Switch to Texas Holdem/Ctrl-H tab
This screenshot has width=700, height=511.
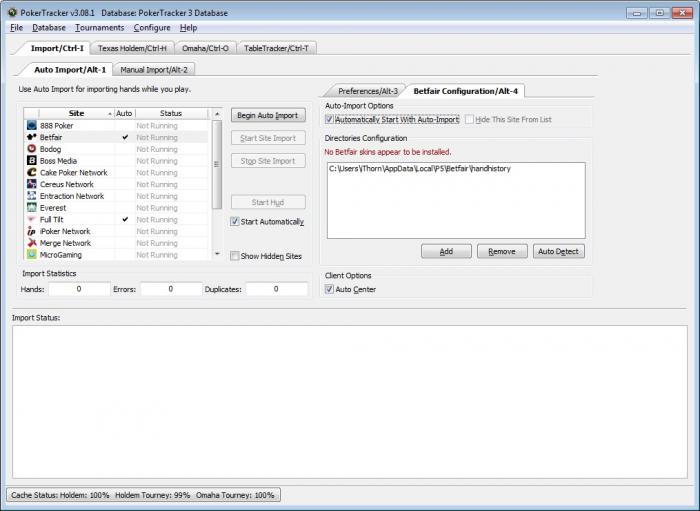[132, 48]
